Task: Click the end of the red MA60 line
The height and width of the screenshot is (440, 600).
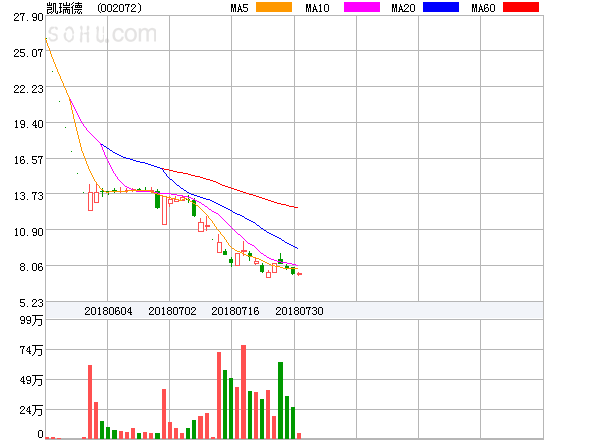Action: pos(297,207)
